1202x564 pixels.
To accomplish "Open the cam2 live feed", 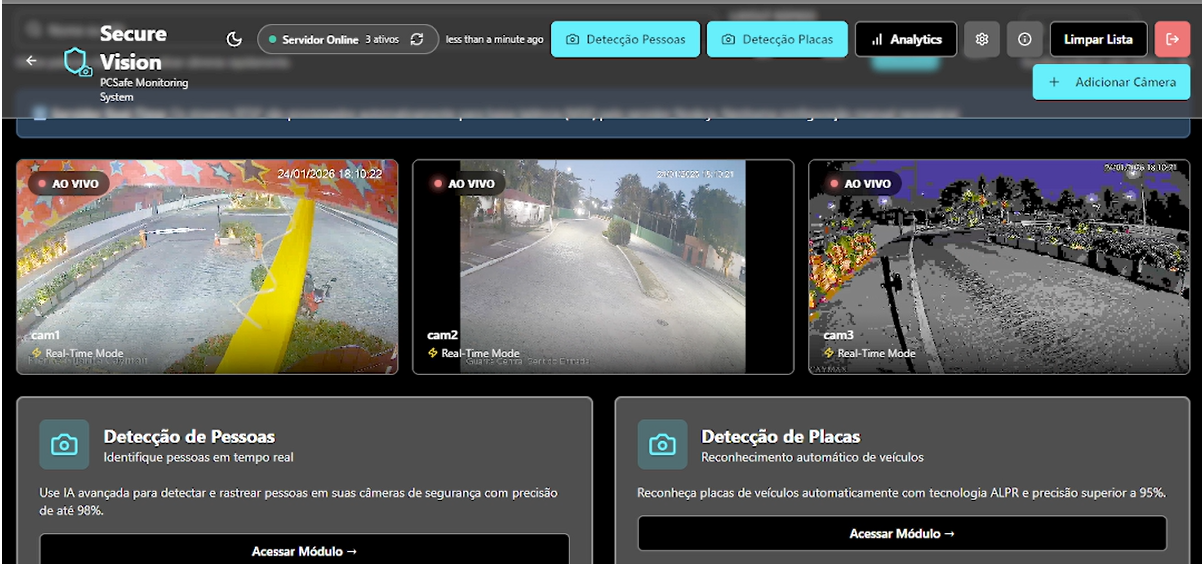I will (603, 267).
